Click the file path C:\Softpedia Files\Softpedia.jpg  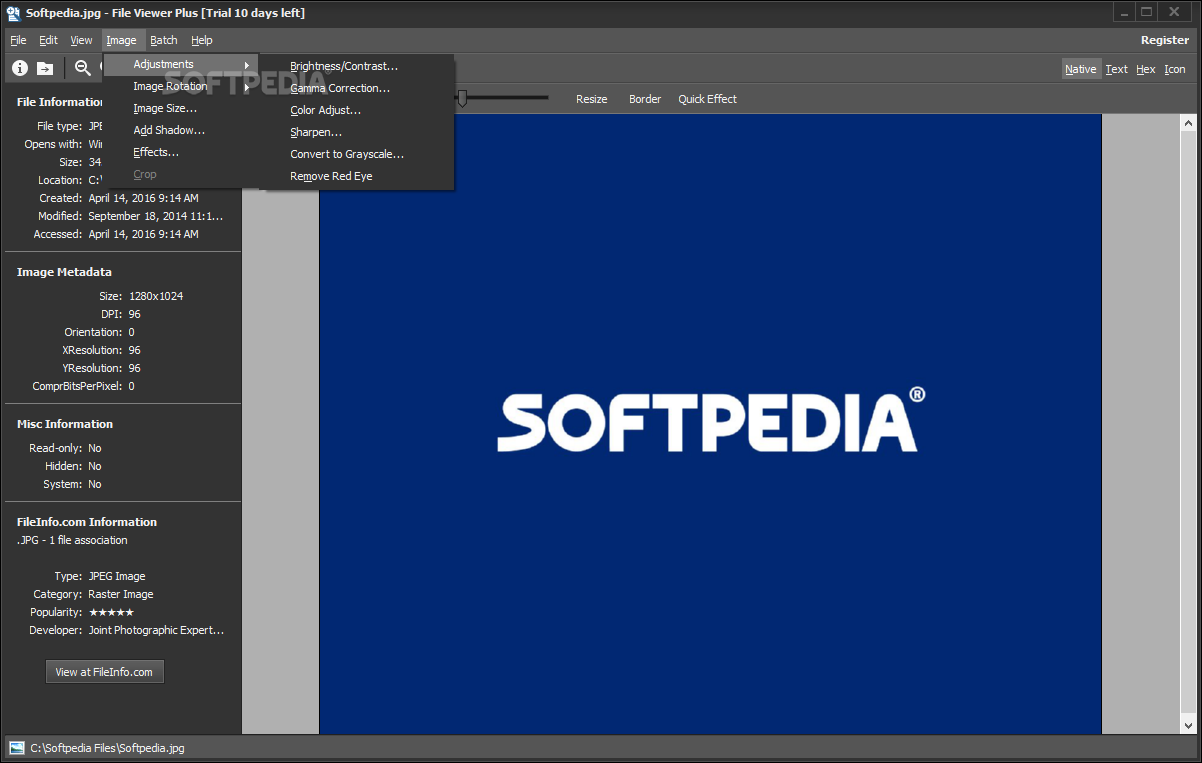pos(108,748)
